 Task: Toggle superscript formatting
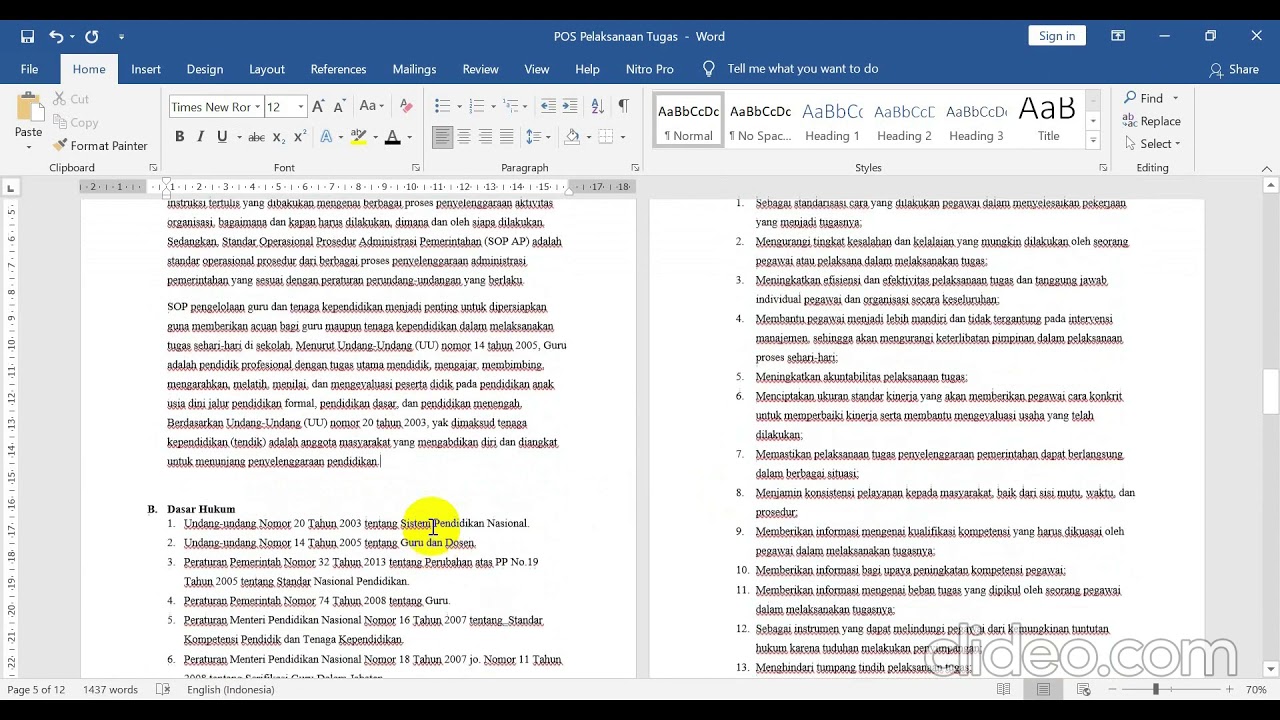(x=300, y=137)
